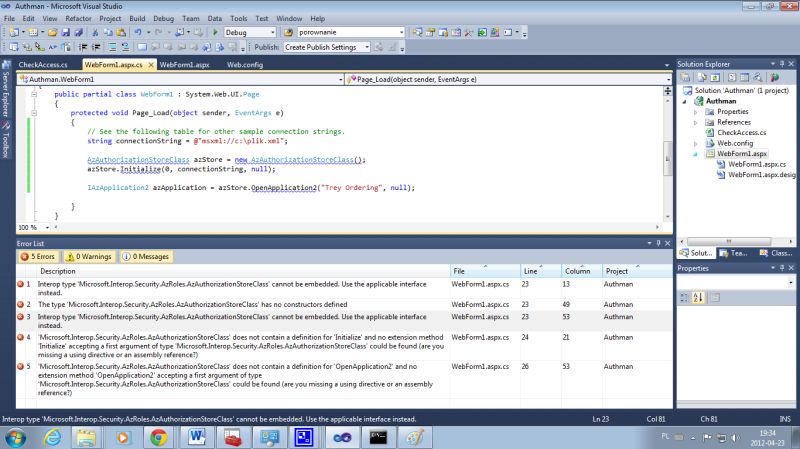Sort error list by Line column
The height and width of the screenshot is (449, 800).
coord(540,271)
